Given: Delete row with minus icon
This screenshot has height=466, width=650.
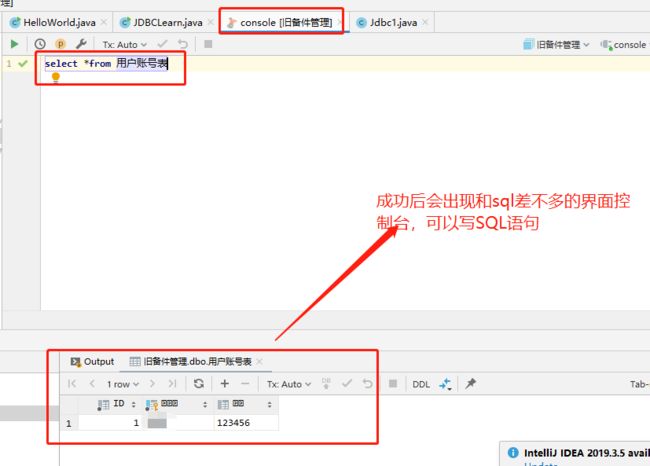Looking at the screenshot, I should point(245,383).
